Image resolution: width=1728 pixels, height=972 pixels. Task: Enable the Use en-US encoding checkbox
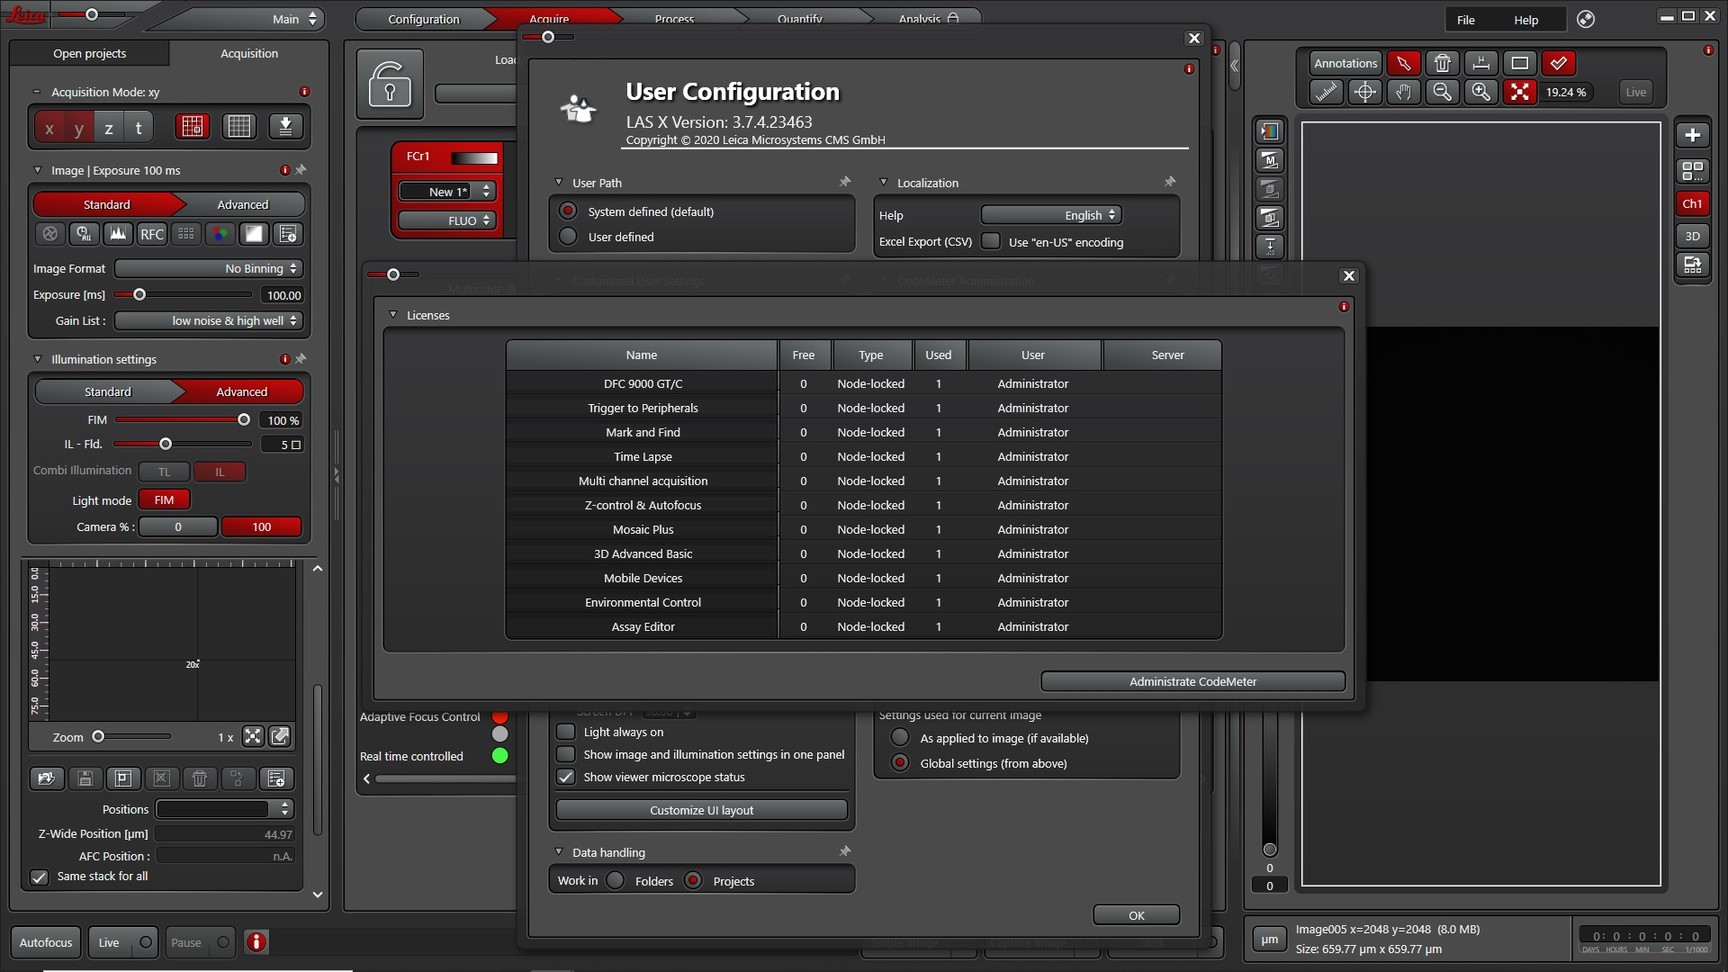pyautogui.click(x=991, y=242)
